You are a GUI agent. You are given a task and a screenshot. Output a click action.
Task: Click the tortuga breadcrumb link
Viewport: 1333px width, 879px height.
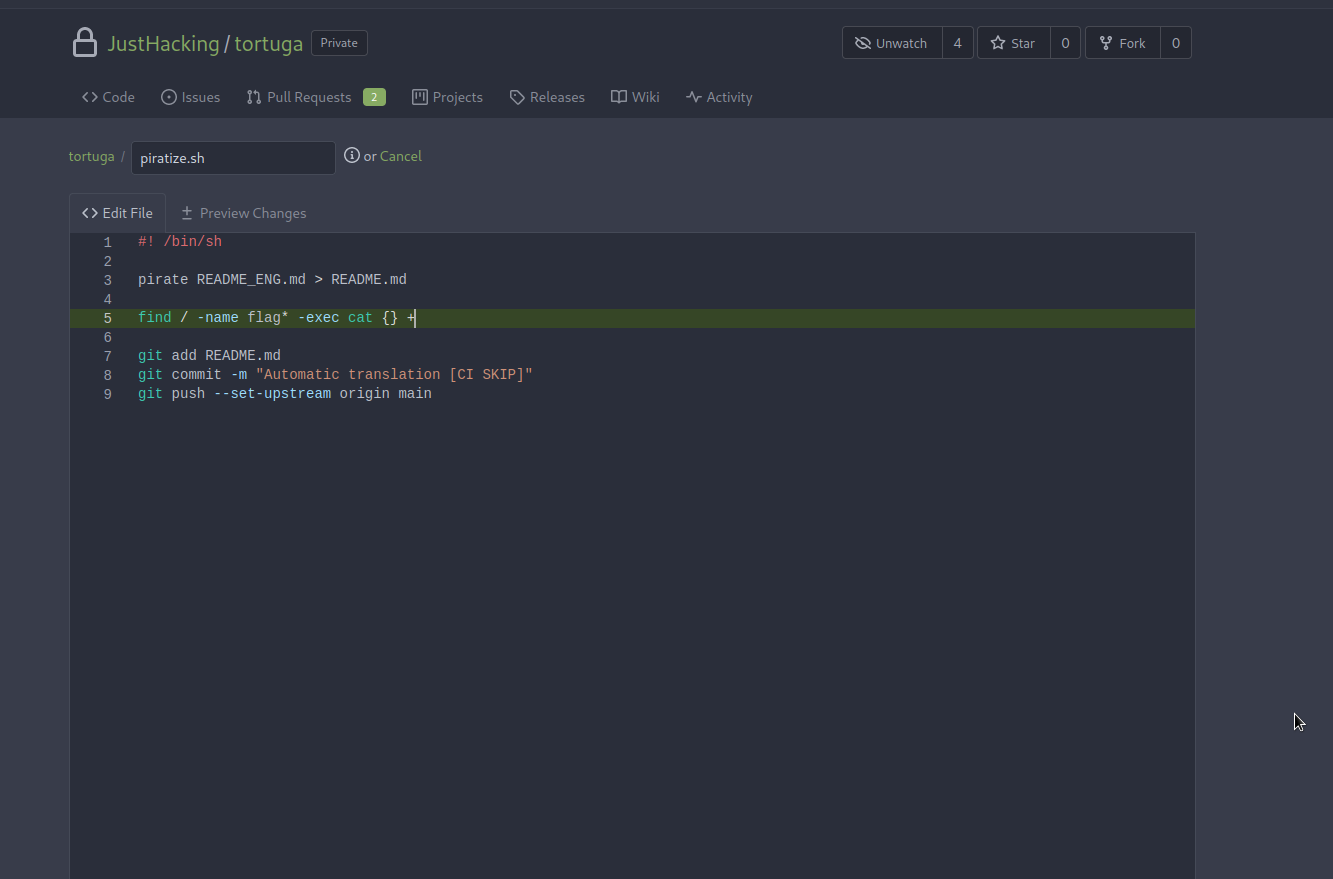tap(91, 156)
